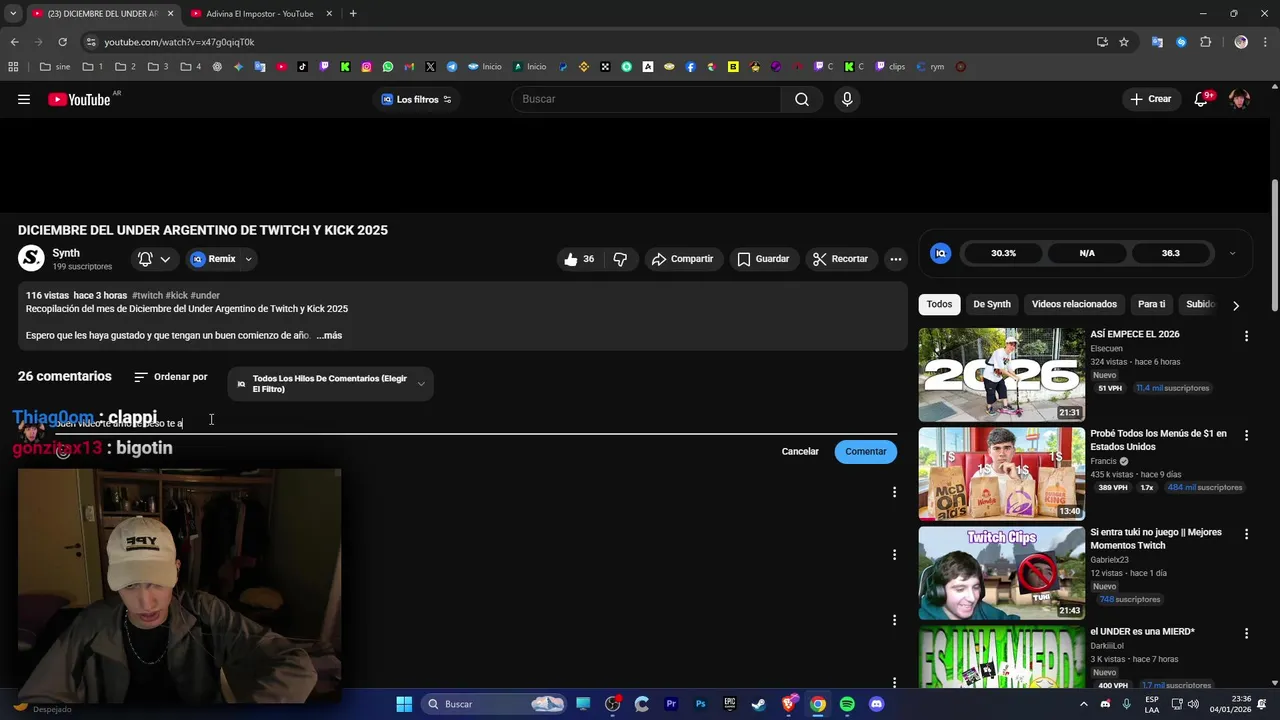
Task: Go back in browser history
Action: 14,42
